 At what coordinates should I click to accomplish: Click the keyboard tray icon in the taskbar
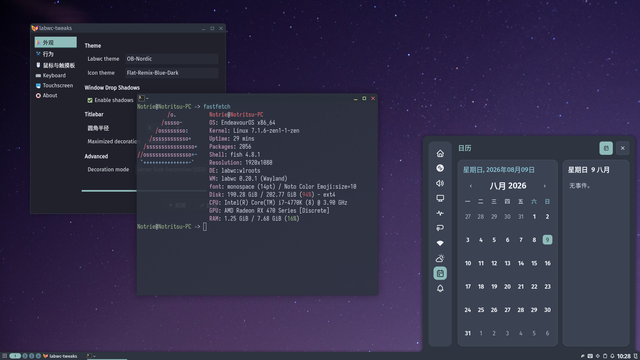point(590,356)
